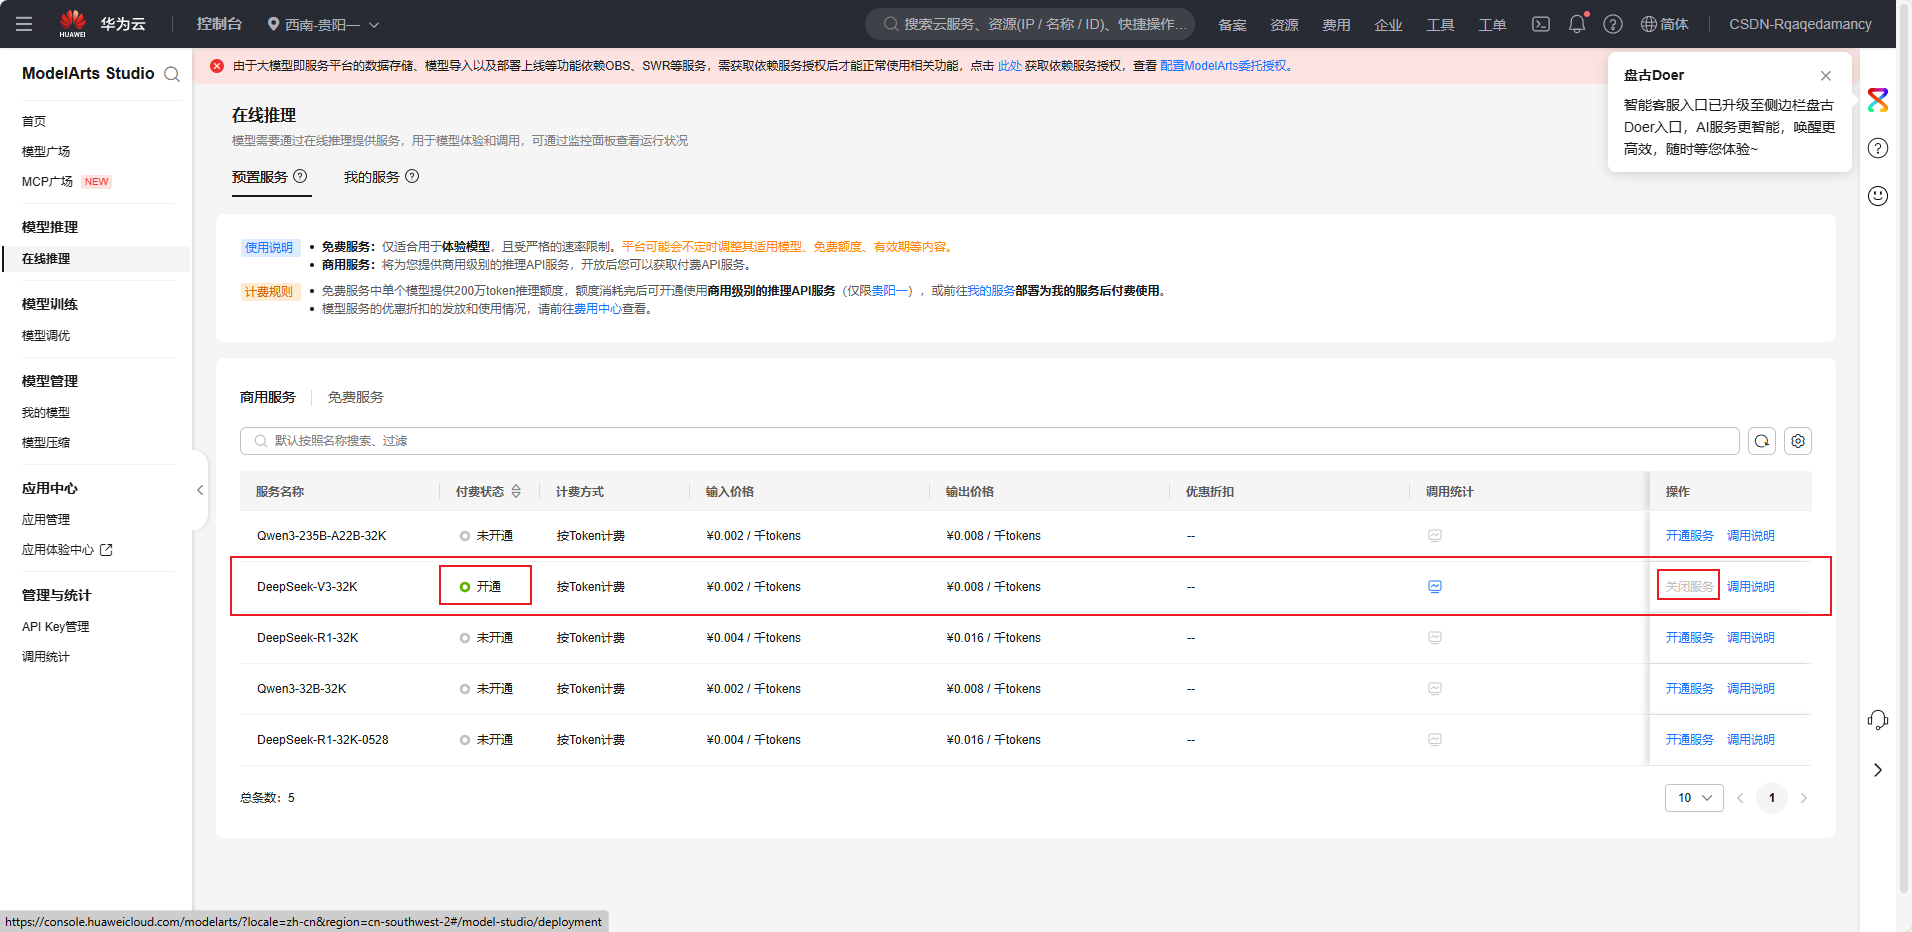
Task: Sort by 付费状态 column
Action: click(x=516, y=491)
